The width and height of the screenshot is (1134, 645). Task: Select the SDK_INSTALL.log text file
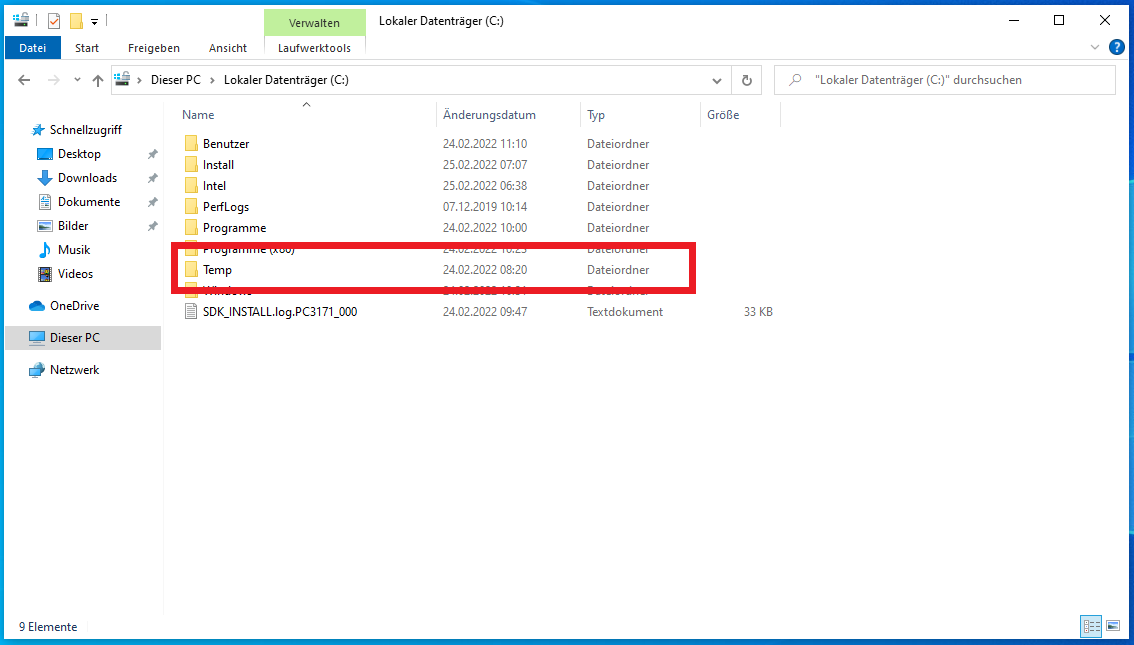279,312
